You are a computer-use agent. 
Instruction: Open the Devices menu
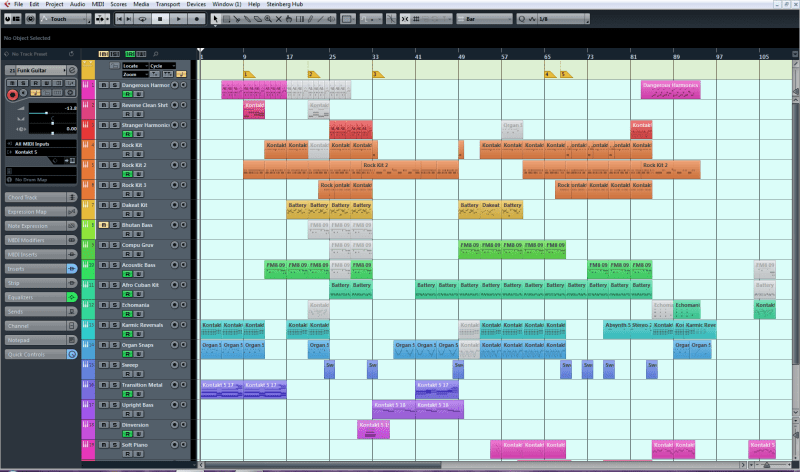[196, 4]
